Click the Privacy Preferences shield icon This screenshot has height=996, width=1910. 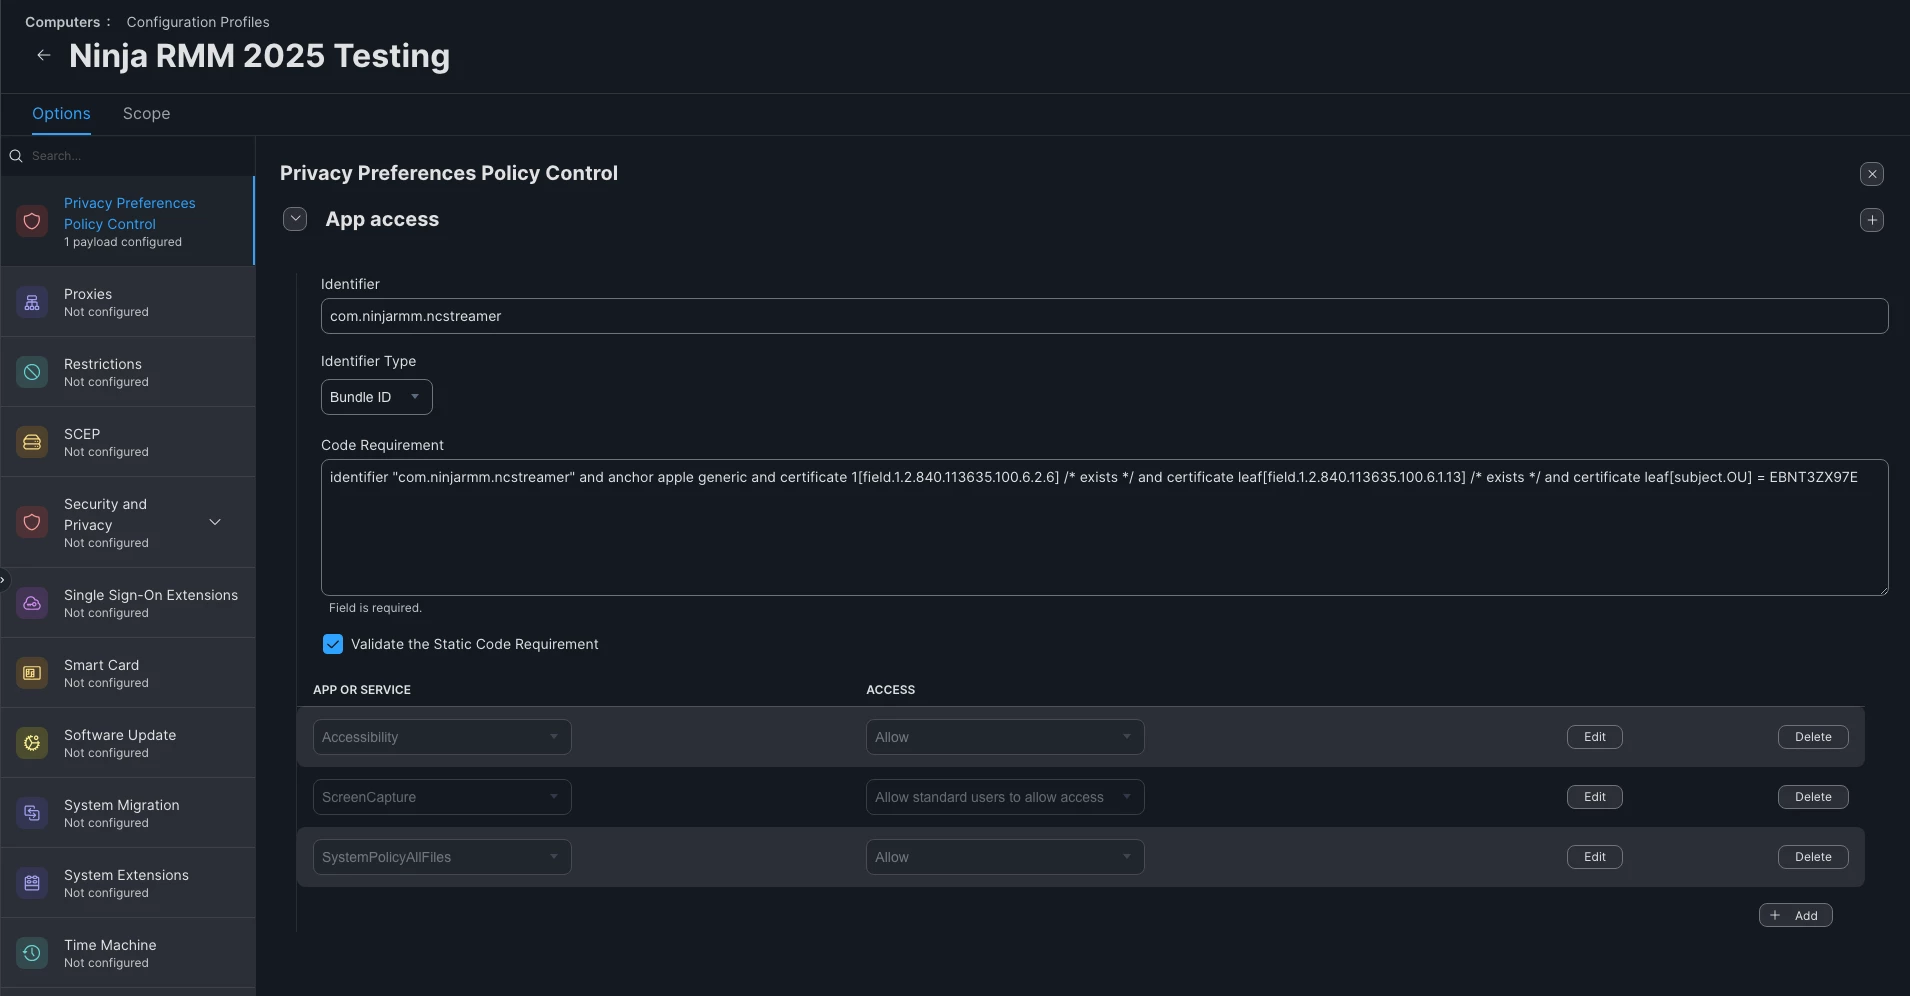(x=32, y=221)
